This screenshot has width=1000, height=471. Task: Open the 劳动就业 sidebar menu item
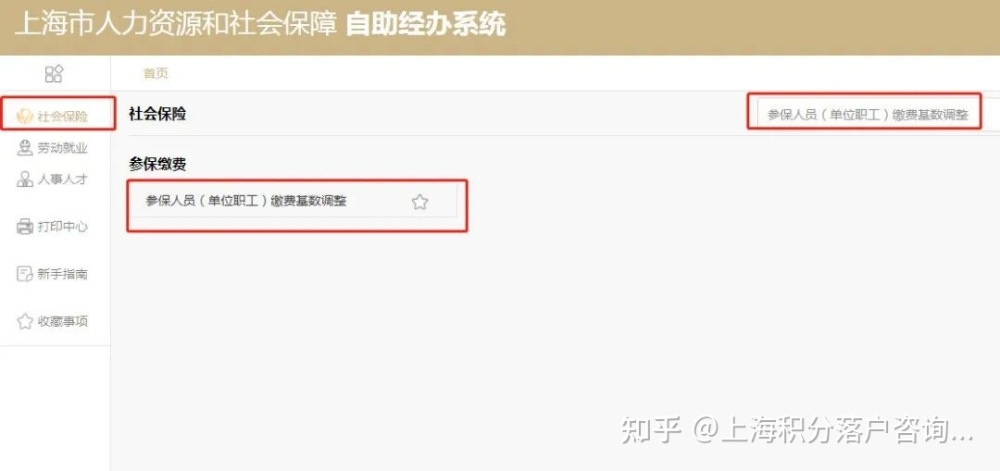tap(62, 149)
